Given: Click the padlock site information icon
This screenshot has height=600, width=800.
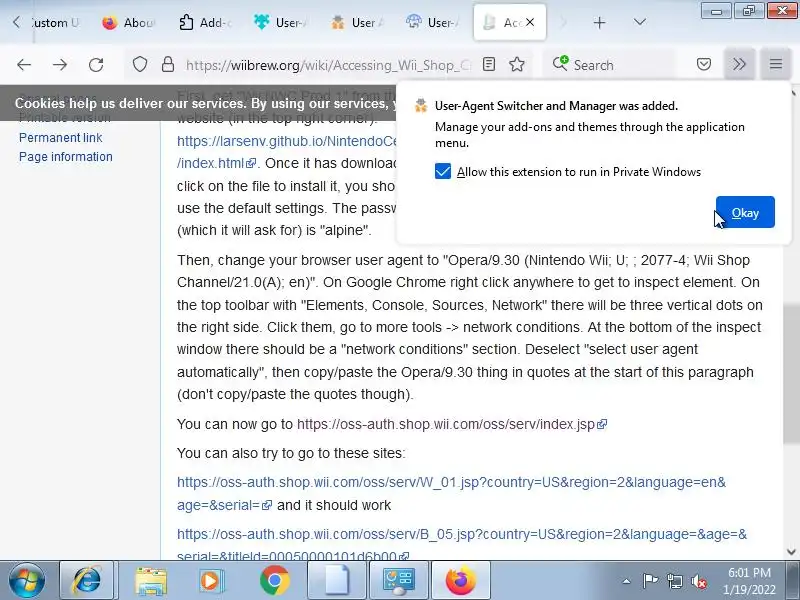Looking at the screenshot, I should [168, 65].
